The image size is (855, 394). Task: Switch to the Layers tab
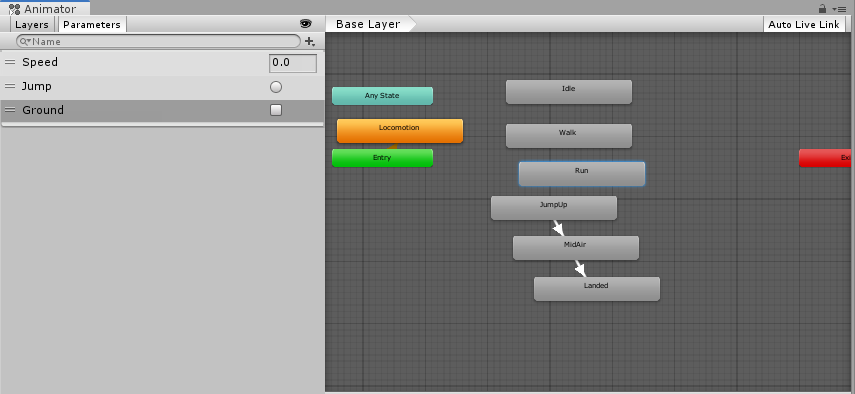tap(32, 25)
